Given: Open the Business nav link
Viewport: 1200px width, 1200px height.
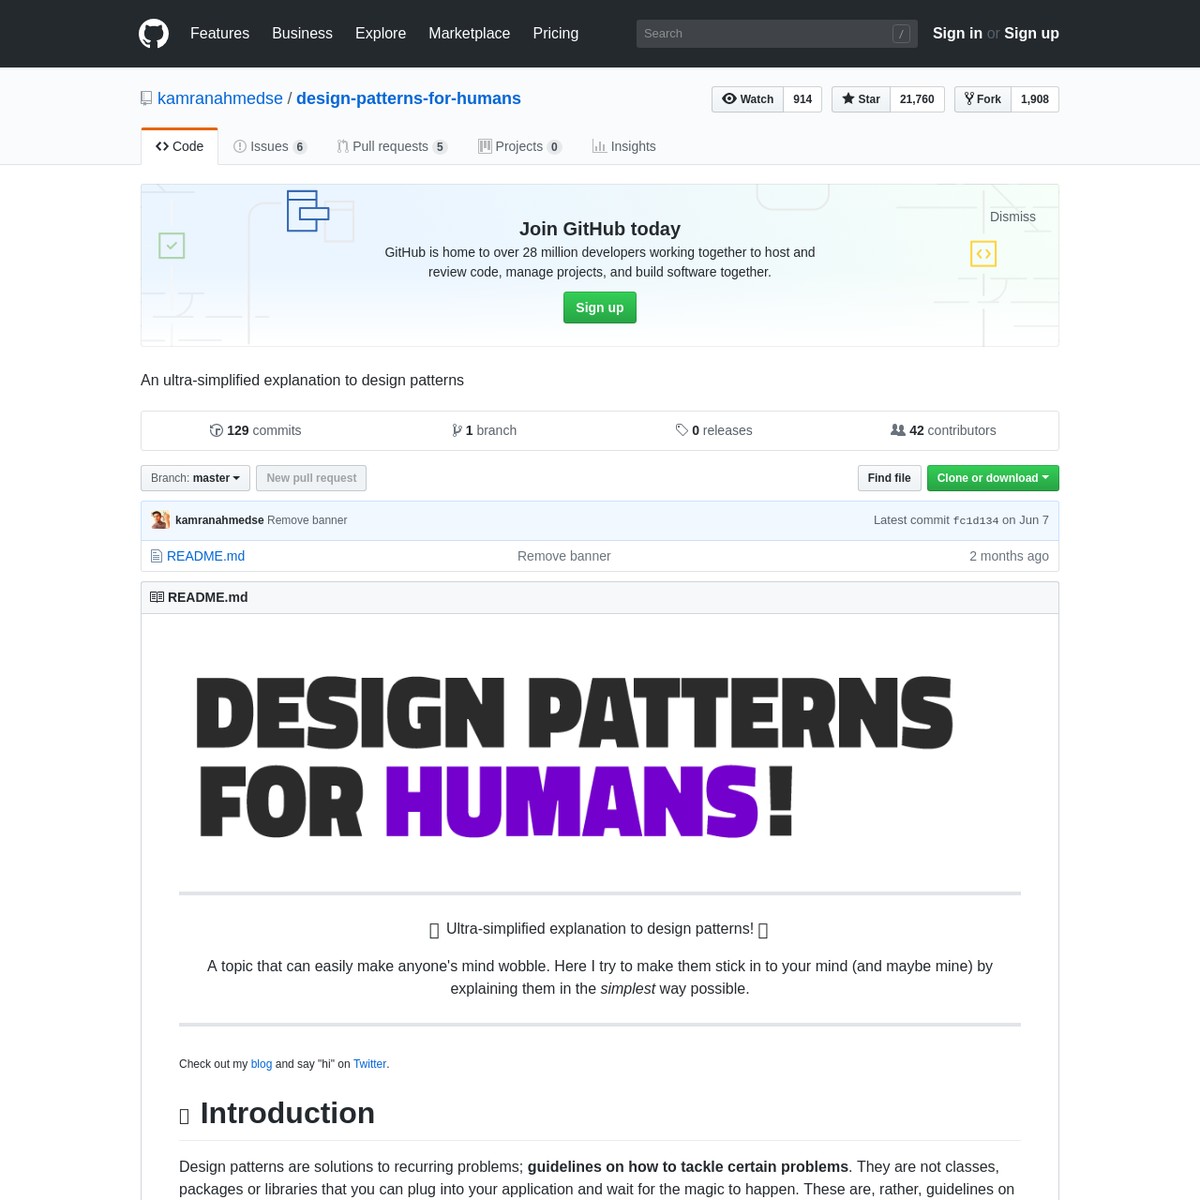Looking at the screenshot, I should tap(302, 33).
